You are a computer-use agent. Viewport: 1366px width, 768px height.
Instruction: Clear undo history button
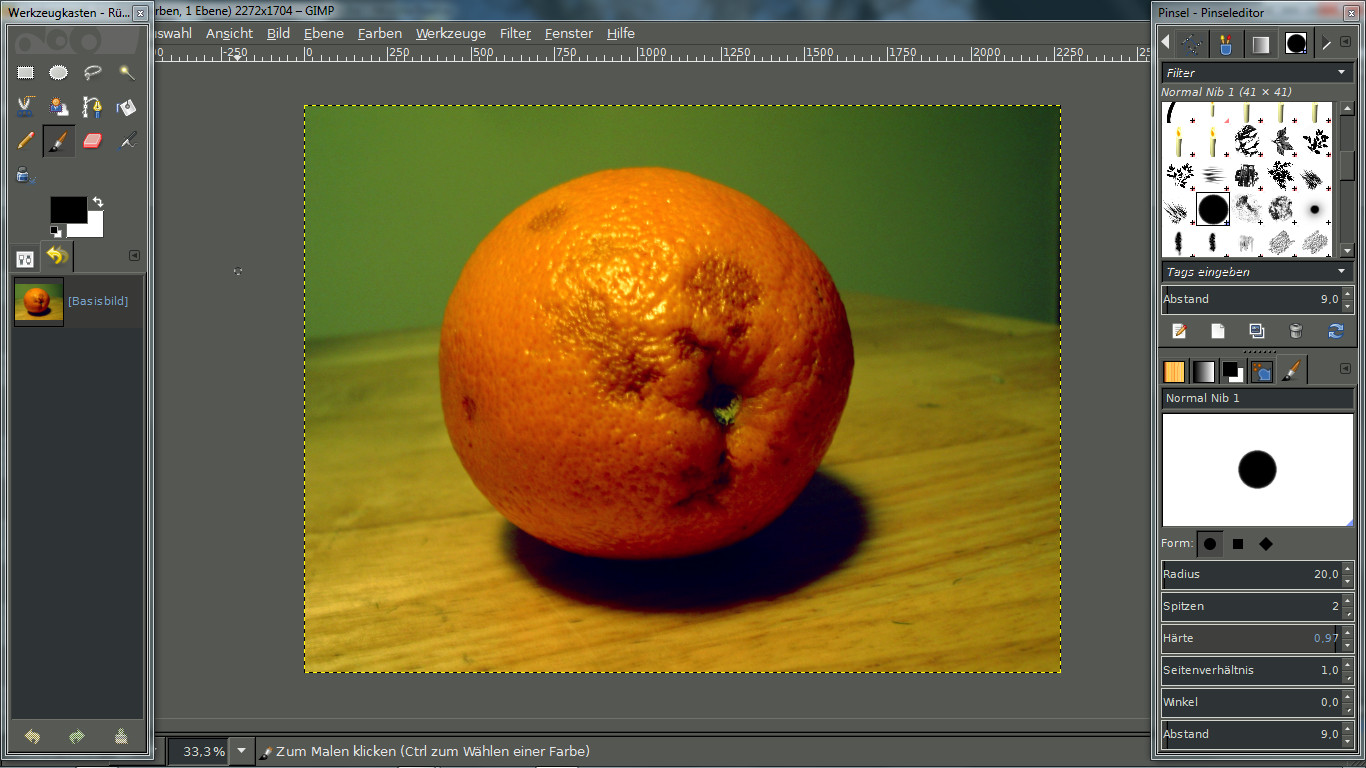point(121,736)
